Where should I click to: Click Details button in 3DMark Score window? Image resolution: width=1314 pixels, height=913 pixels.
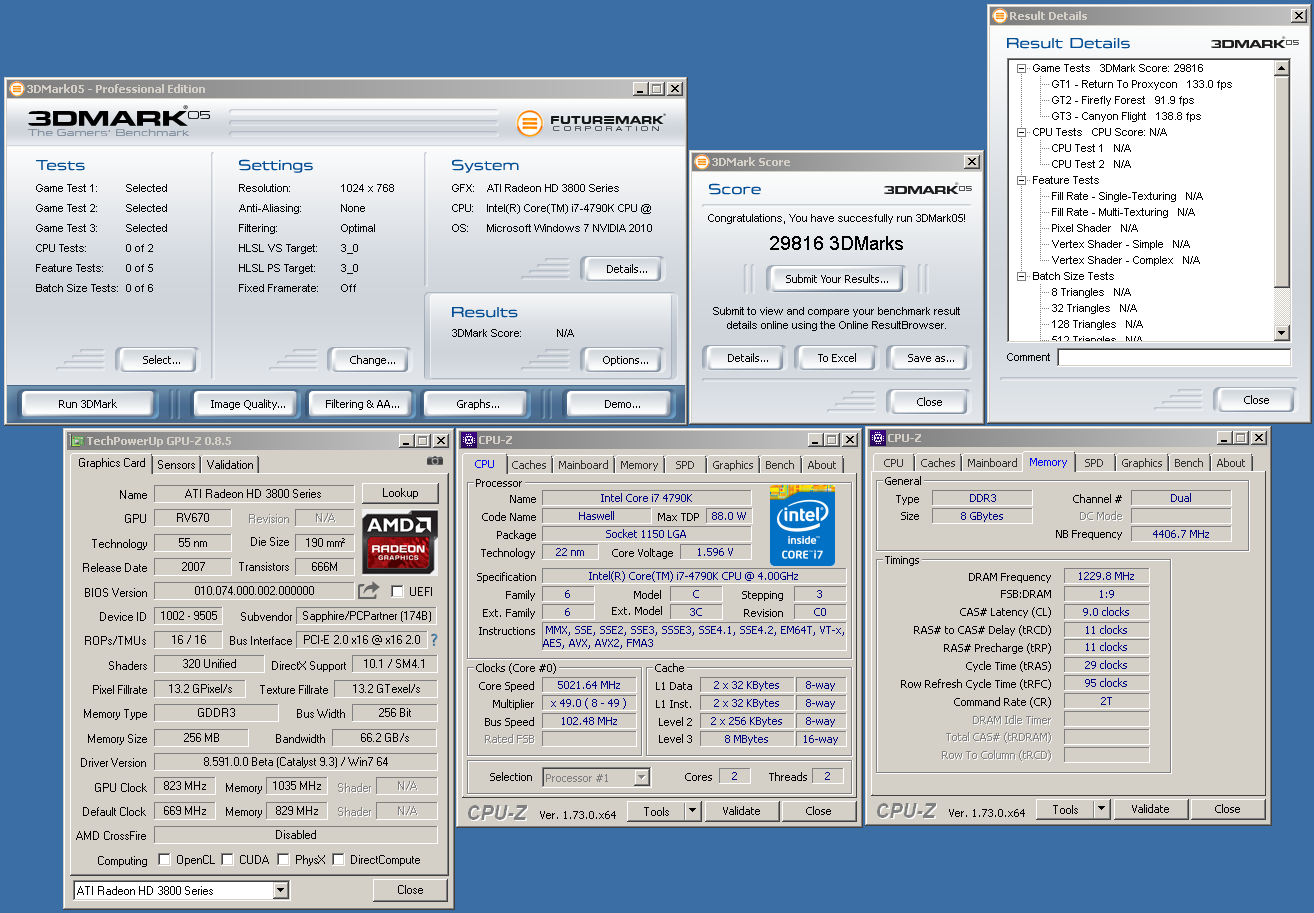point(747,358)
